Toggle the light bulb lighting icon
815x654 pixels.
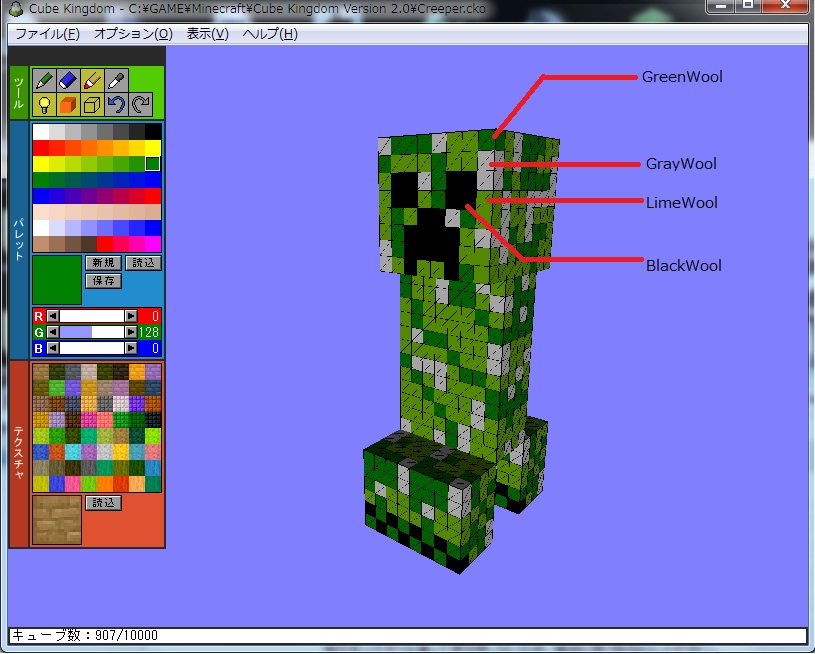pos(44,105)
